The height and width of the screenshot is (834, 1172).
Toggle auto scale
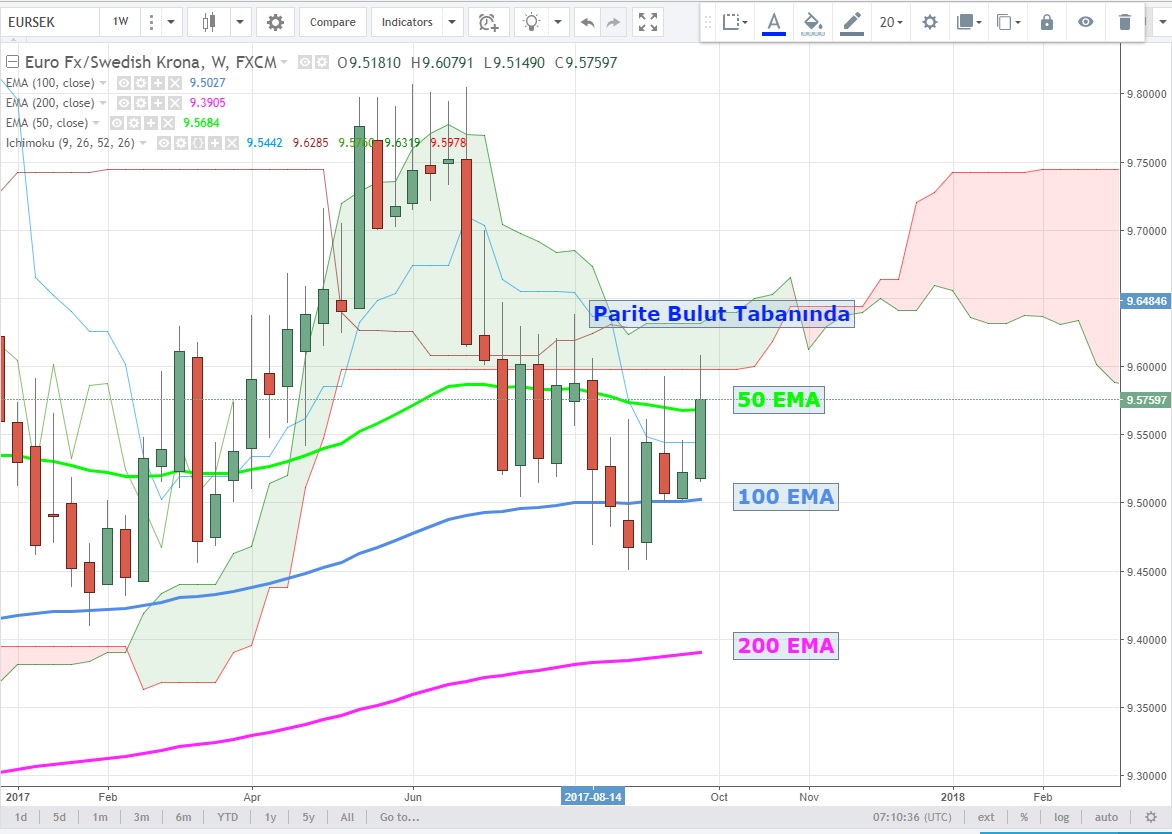pyautogui.click(x=1106, y=817)
